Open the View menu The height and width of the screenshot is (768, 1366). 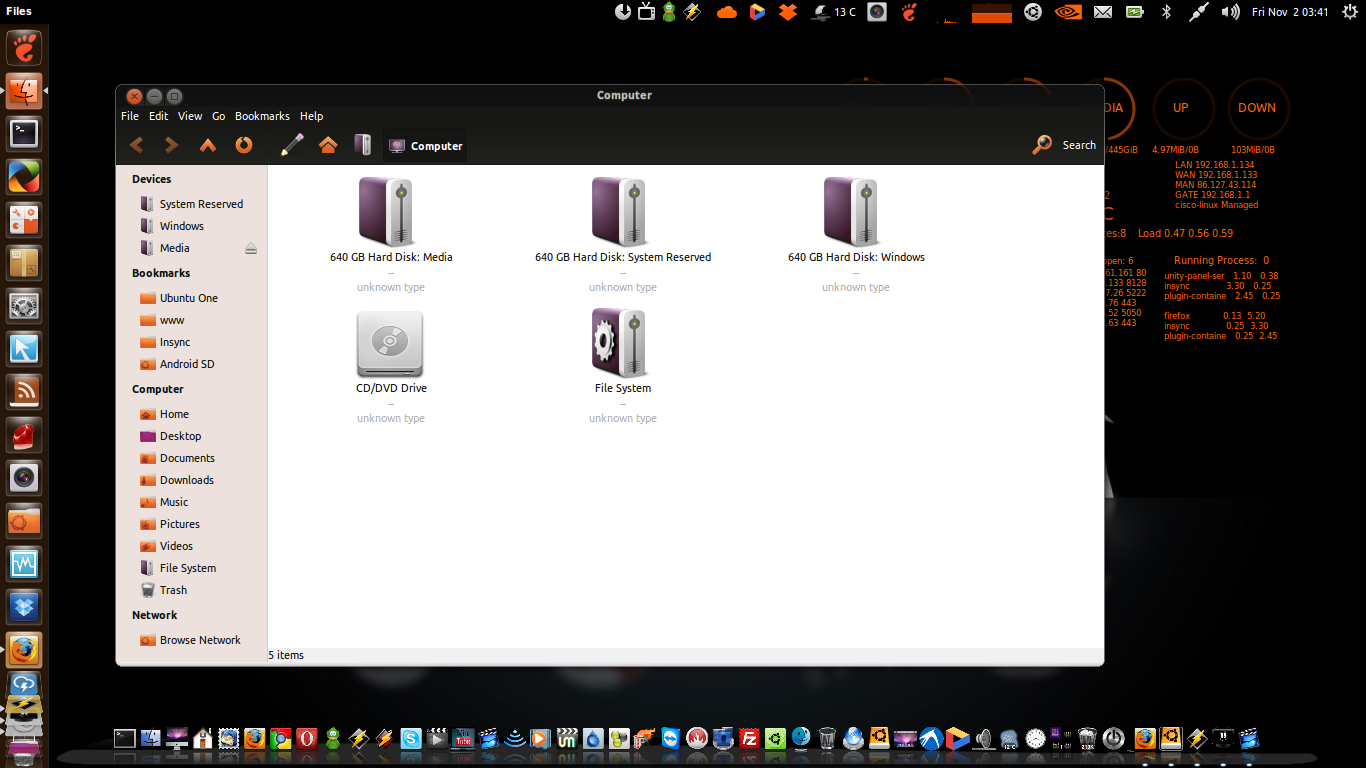(x=190, y=116)
